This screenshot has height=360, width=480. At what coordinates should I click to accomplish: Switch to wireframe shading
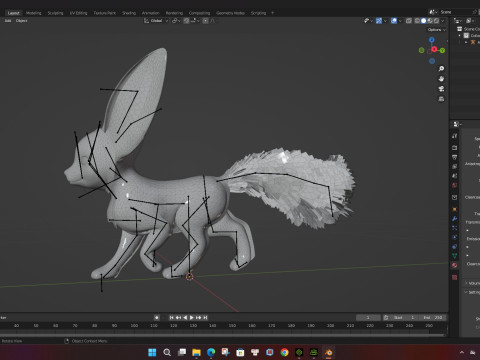(x=417, y=21)
